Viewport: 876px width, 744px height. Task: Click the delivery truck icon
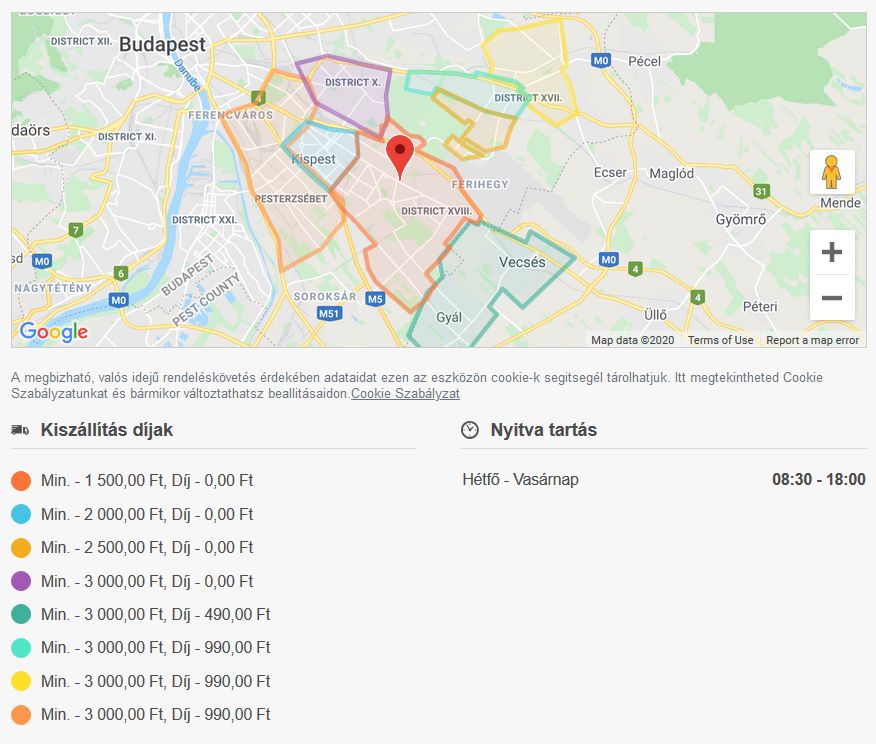tap(20, 430)
